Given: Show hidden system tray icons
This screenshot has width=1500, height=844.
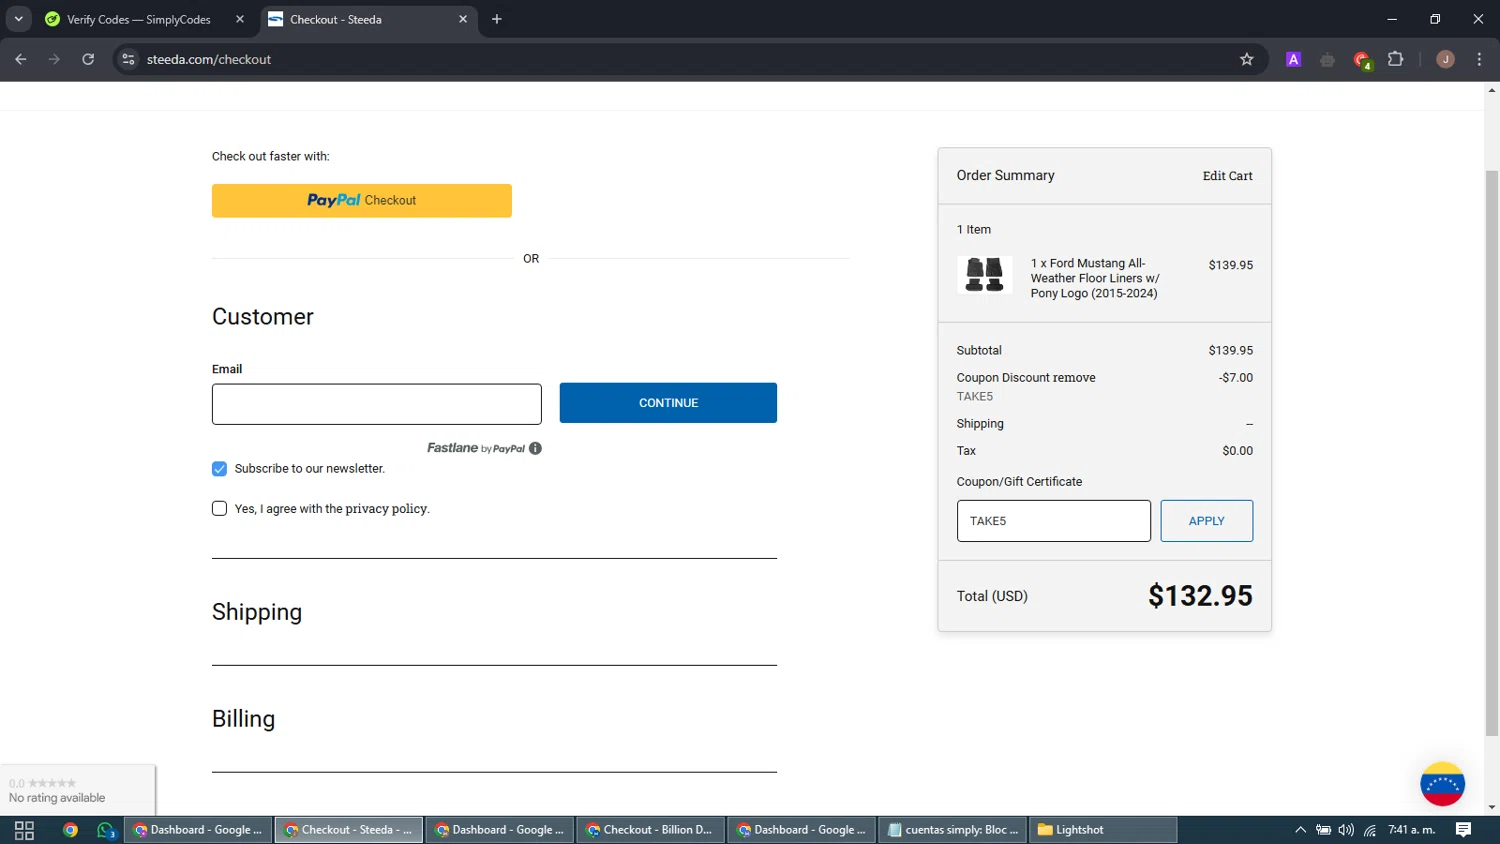Looking at the screenshot, I should pyautogui.click(x=1300, y=830).
